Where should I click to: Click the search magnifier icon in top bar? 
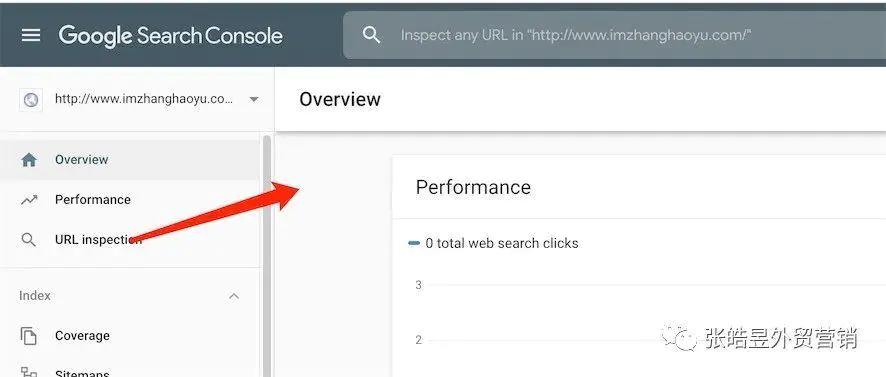click(371, 35)
